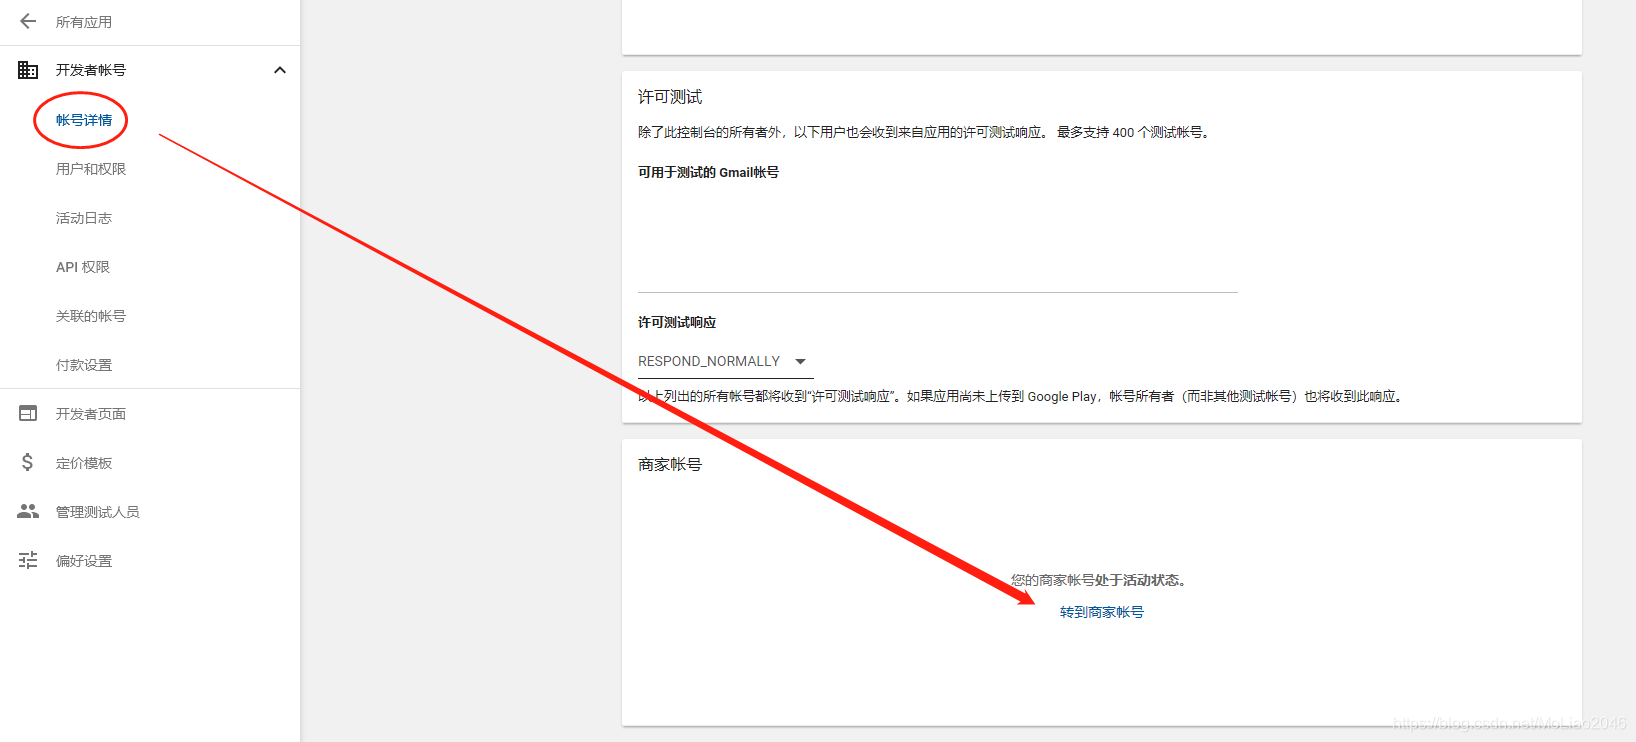
Task: Open 关联的帐号 menu item
Action: click(x=91, y=316)
